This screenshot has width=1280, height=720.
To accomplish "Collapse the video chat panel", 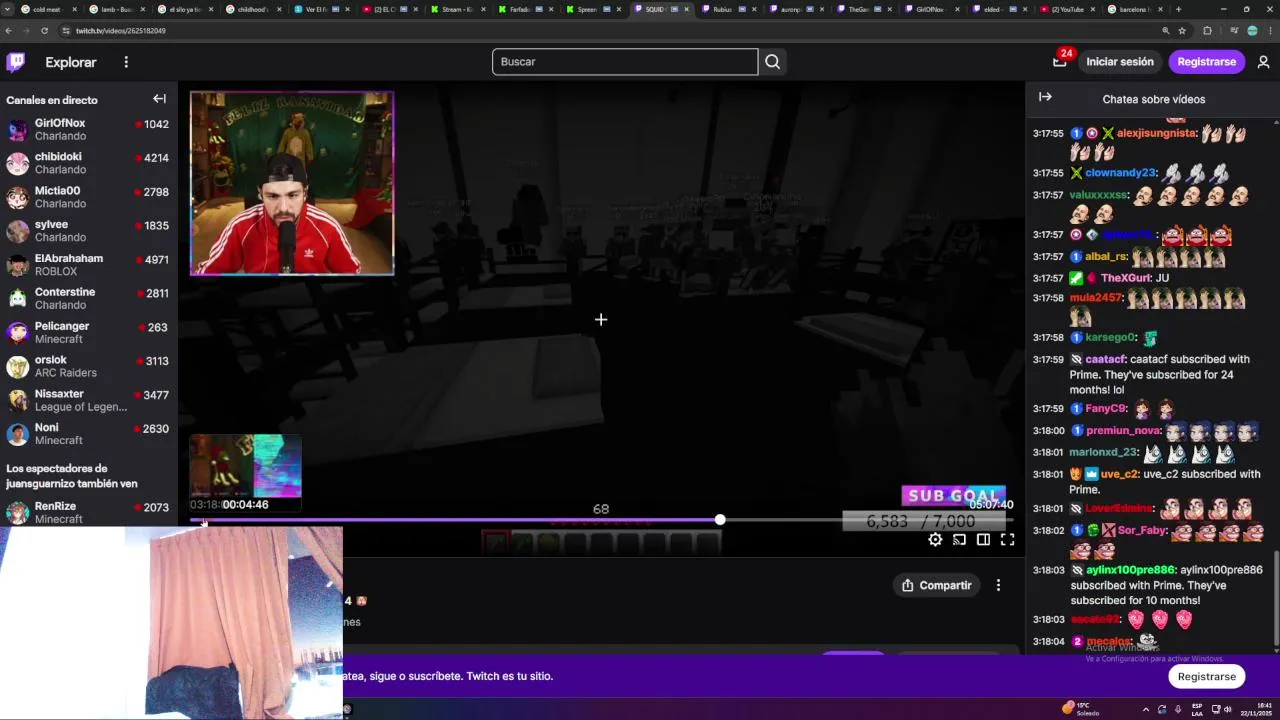I will 1045,97.
